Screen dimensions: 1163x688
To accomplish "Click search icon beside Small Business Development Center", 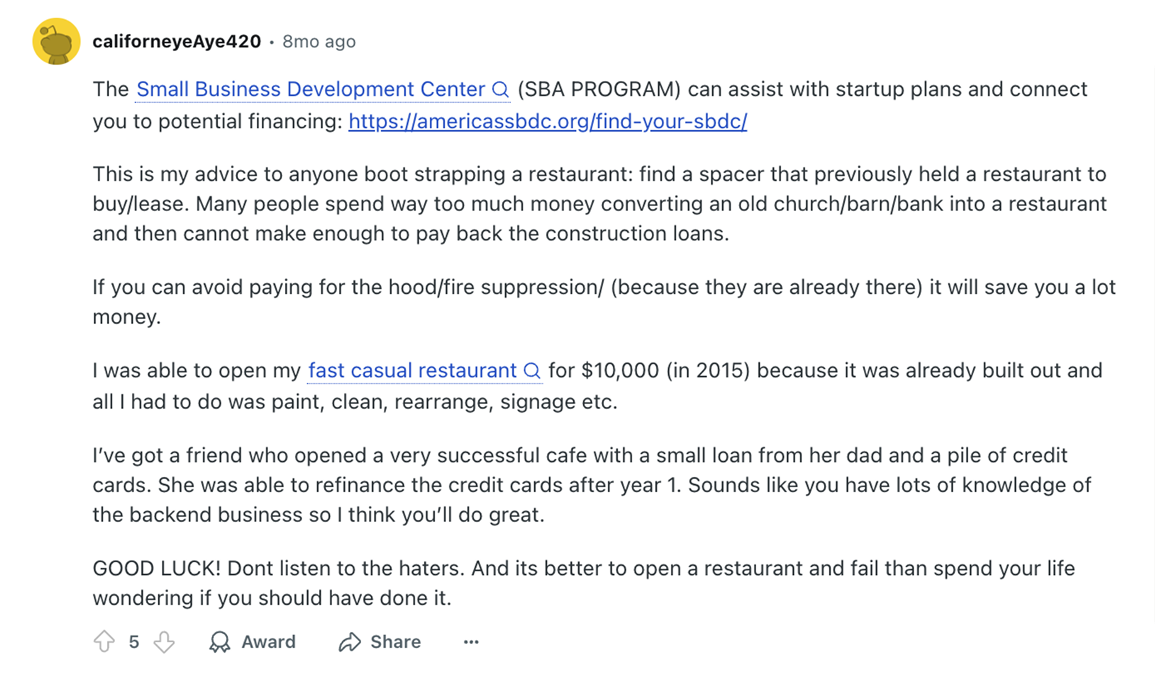I will pyautogui.click(x=501, y=90).
